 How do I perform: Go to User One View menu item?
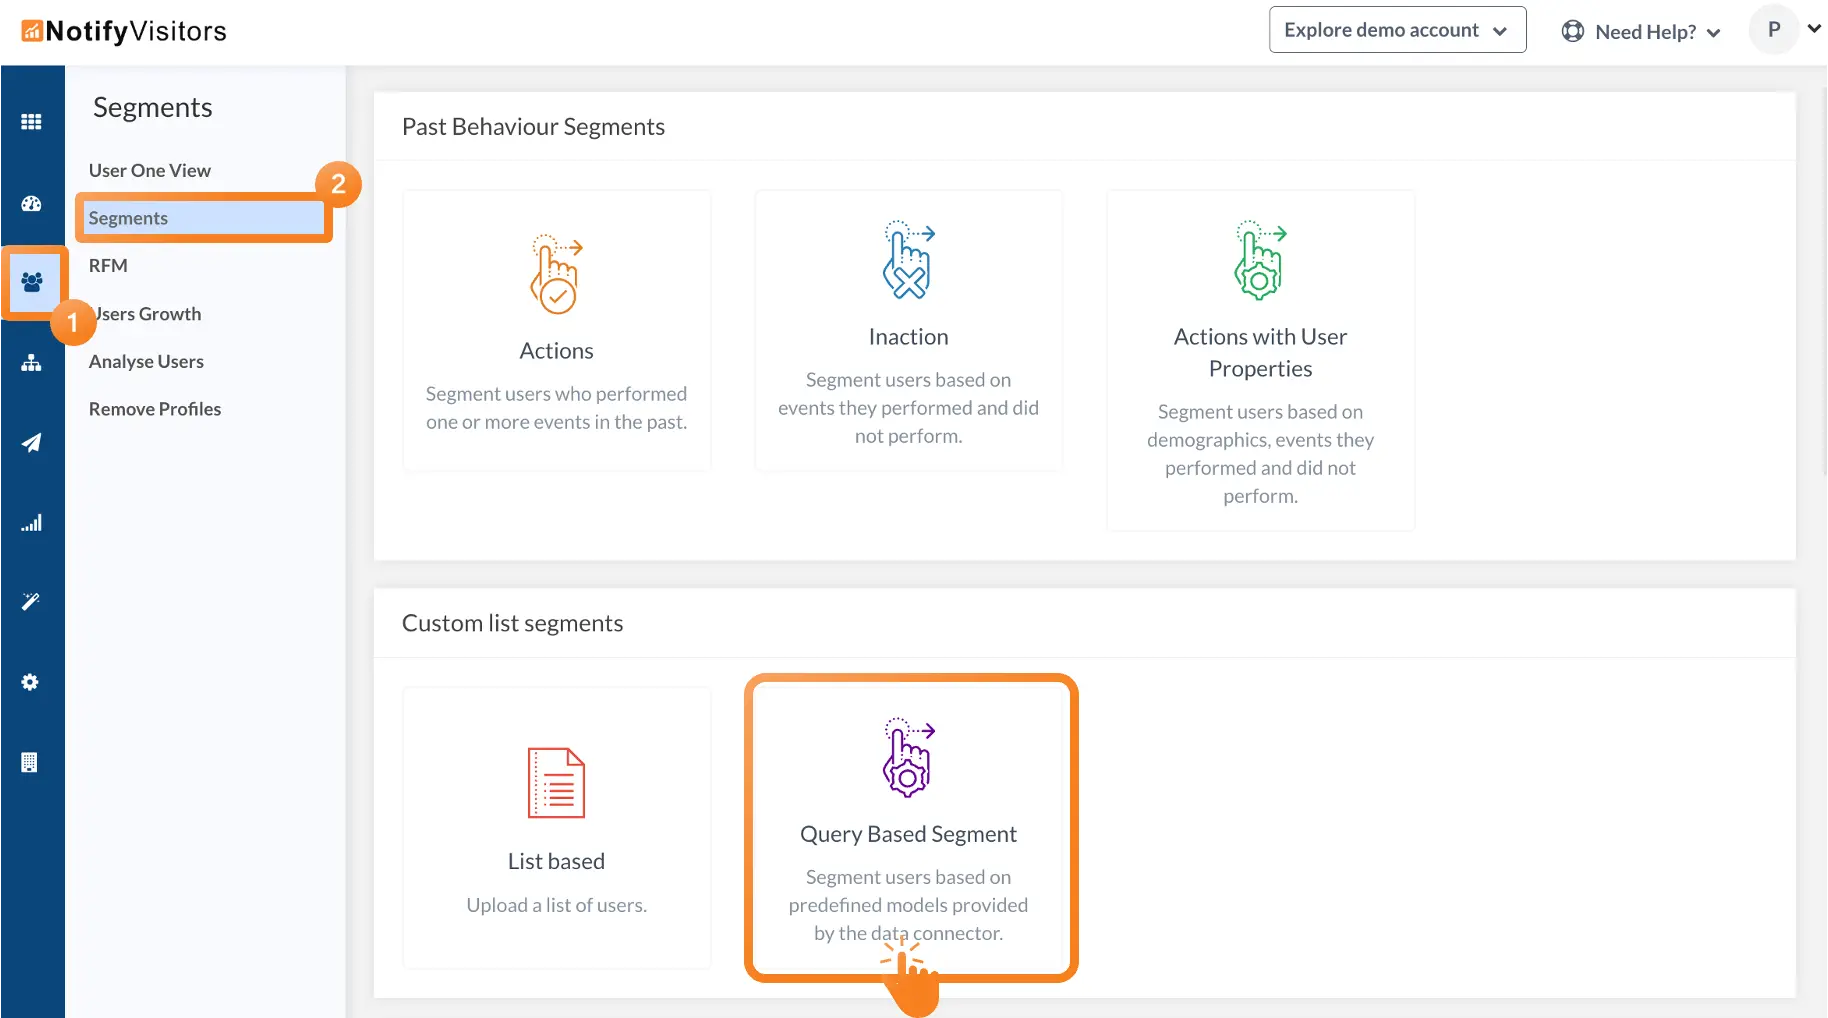(150, 171)
